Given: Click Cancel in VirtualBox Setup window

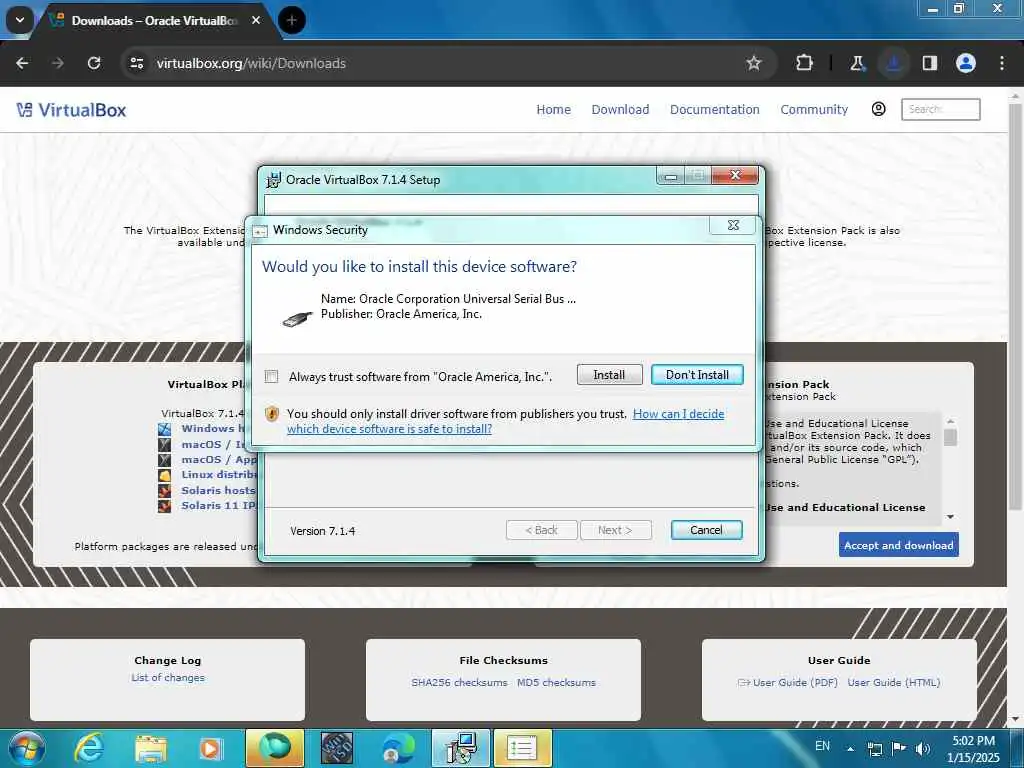Looking at the screenshot, I should pyautogui.click(x=706, y=530).
